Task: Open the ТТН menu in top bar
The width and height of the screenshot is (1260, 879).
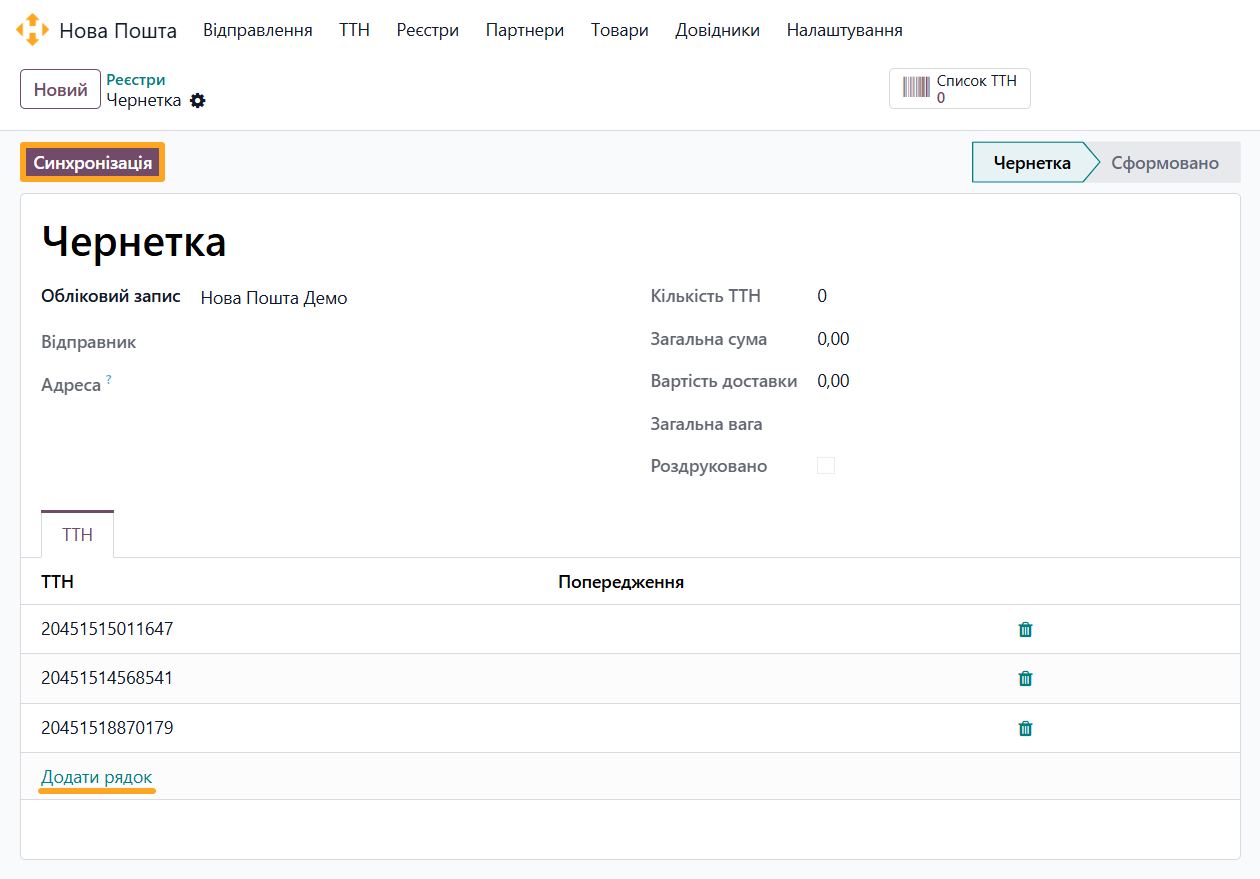Action: 354,30
